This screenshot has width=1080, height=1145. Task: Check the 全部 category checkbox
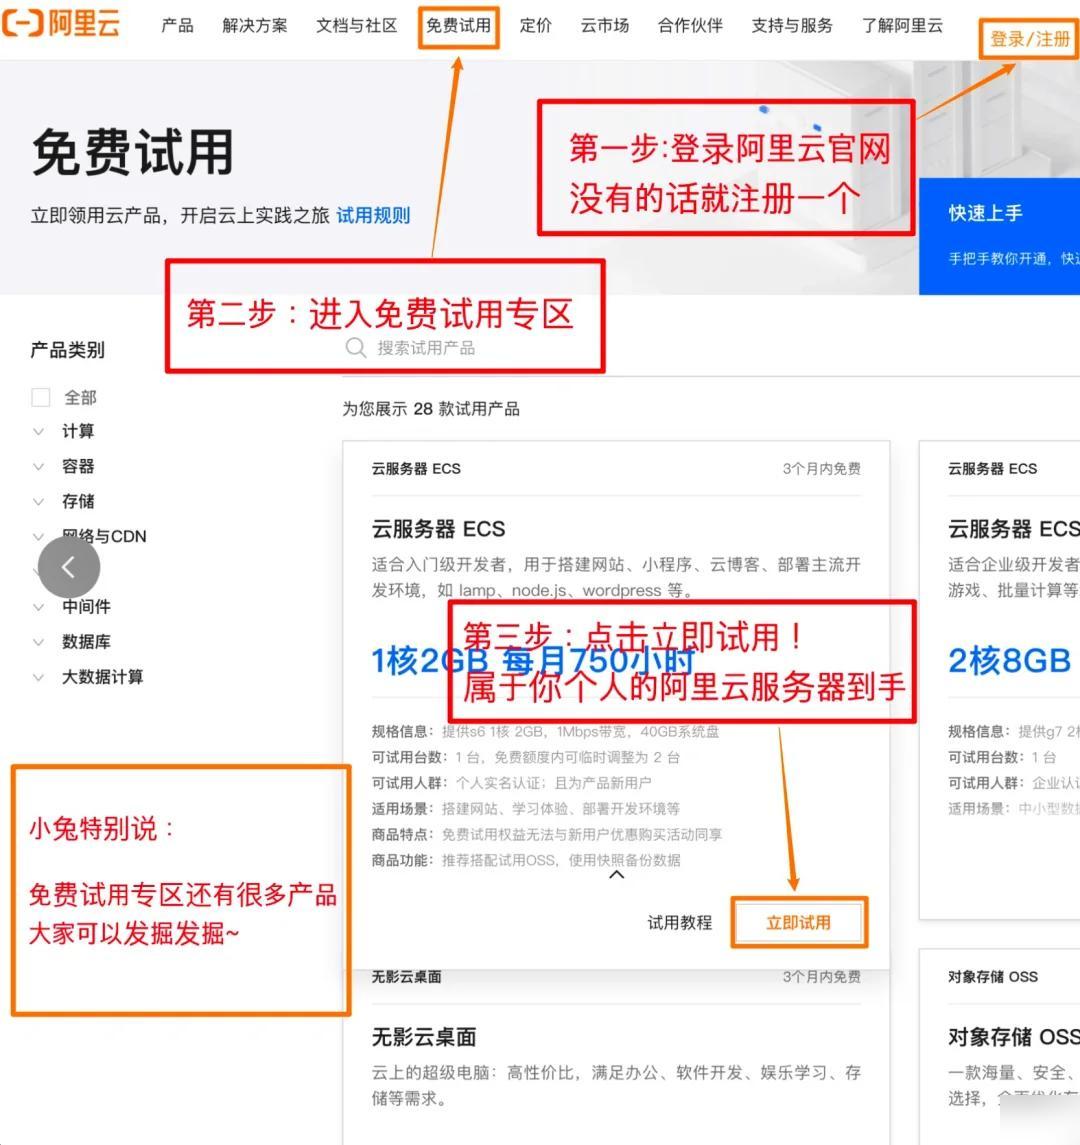pyautogui.click(x=41, y=397)
